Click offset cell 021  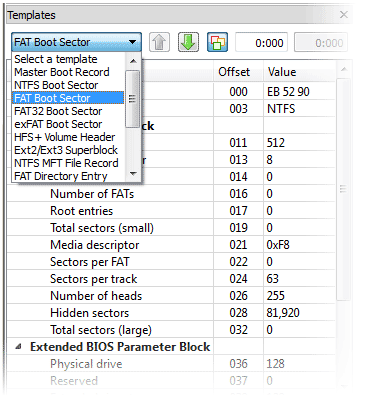coord(238,245)
